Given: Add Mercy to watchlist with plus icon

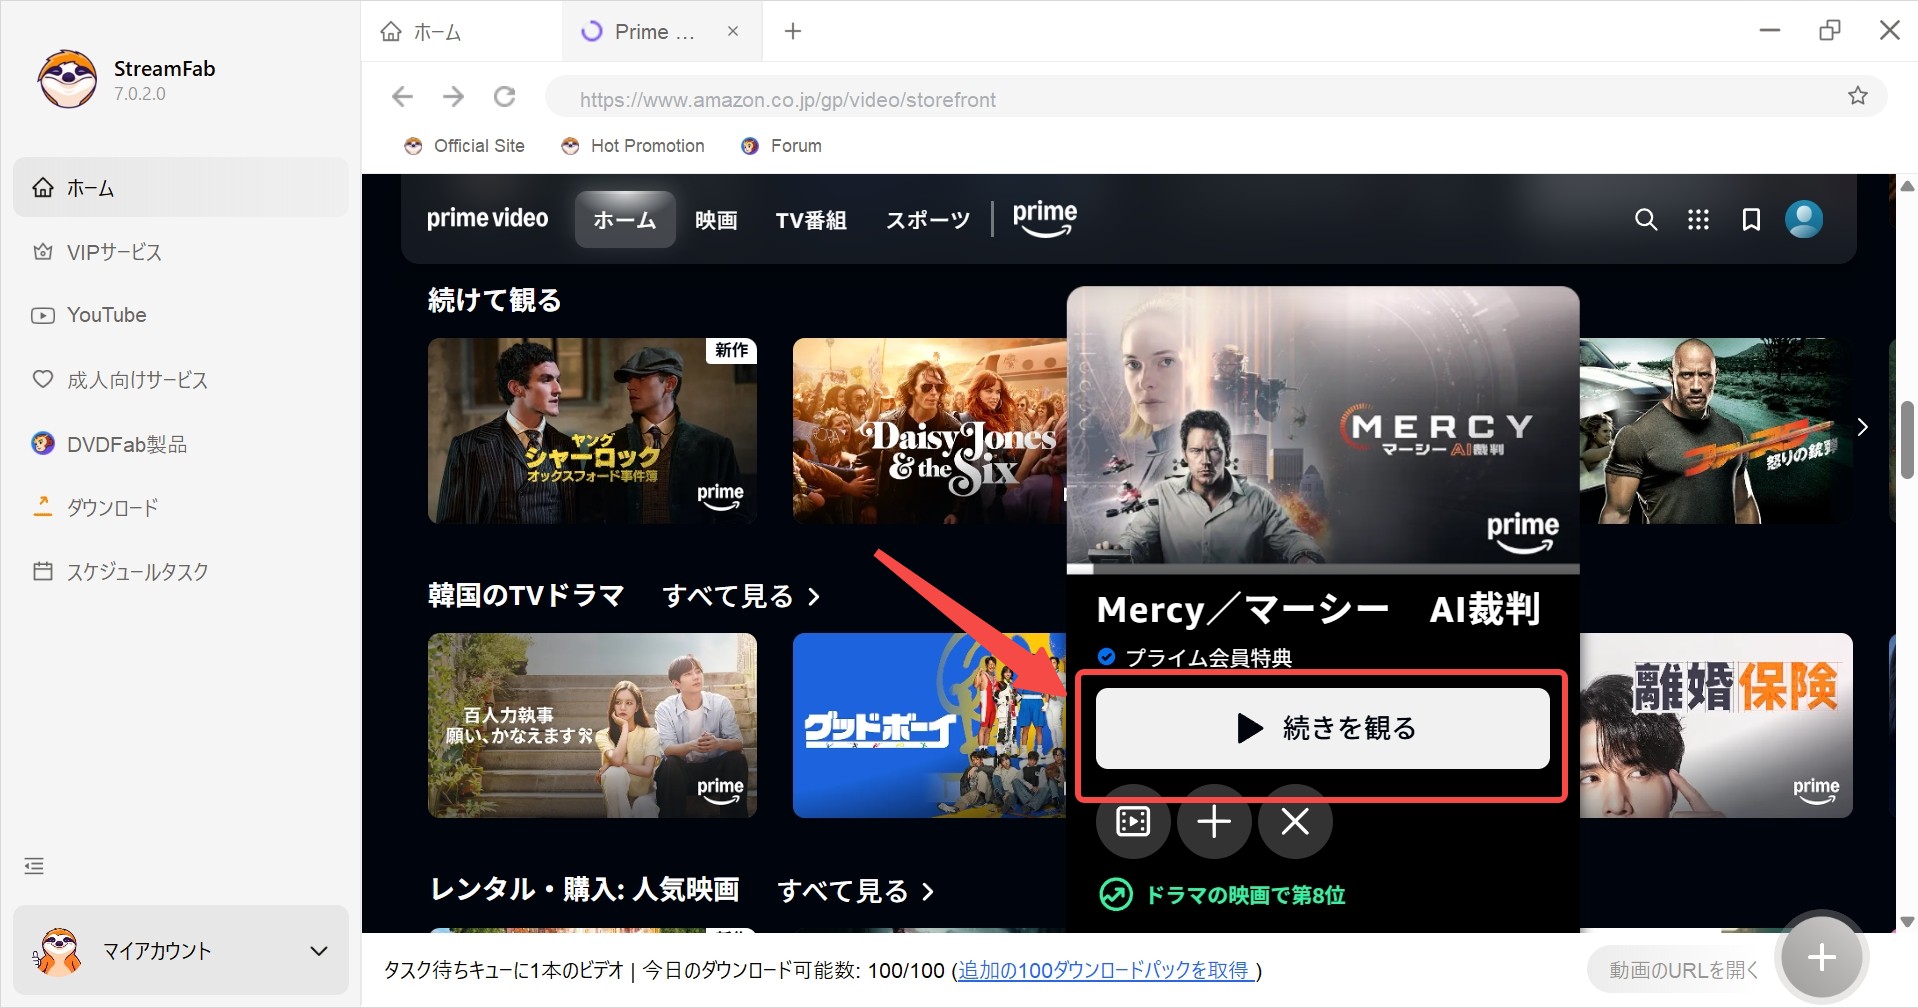Looking at the screenshot, I should click(x=1214, y=822).
